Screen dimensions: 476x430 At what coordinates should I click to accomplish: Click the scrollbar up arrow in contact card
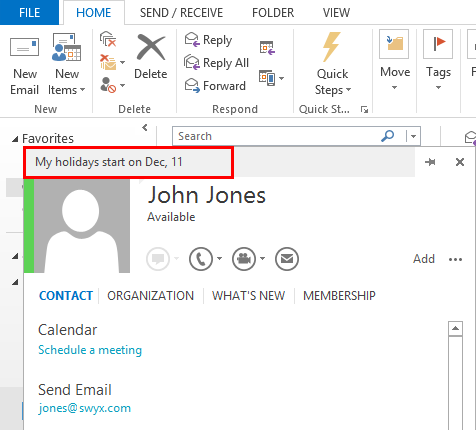click(x=455, y=329)
